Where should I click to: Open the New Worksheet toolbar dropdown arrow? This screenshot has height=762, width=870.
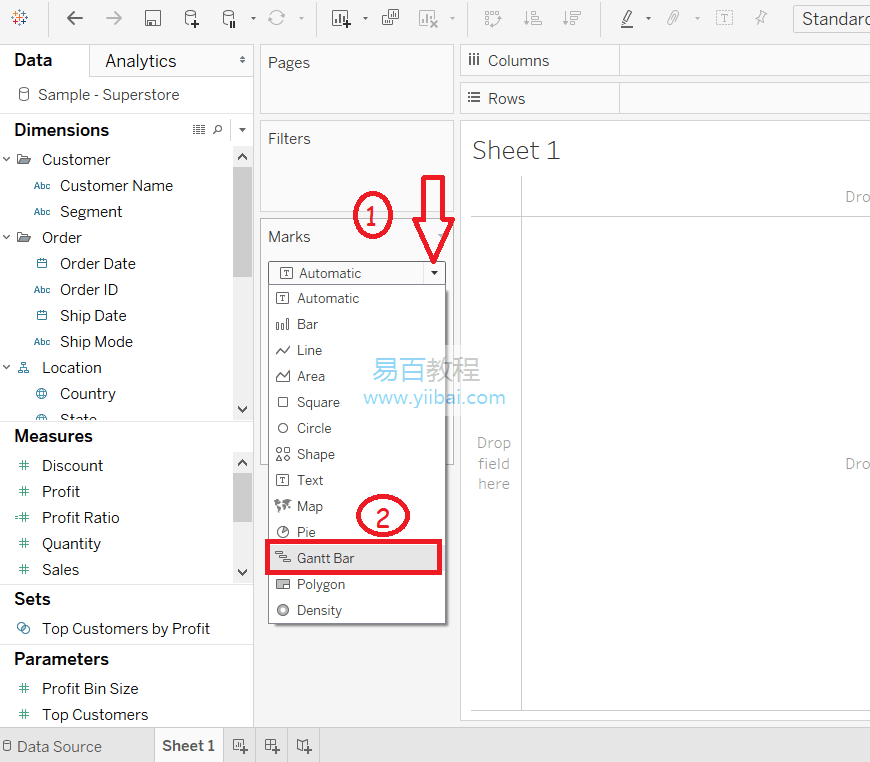365,18
